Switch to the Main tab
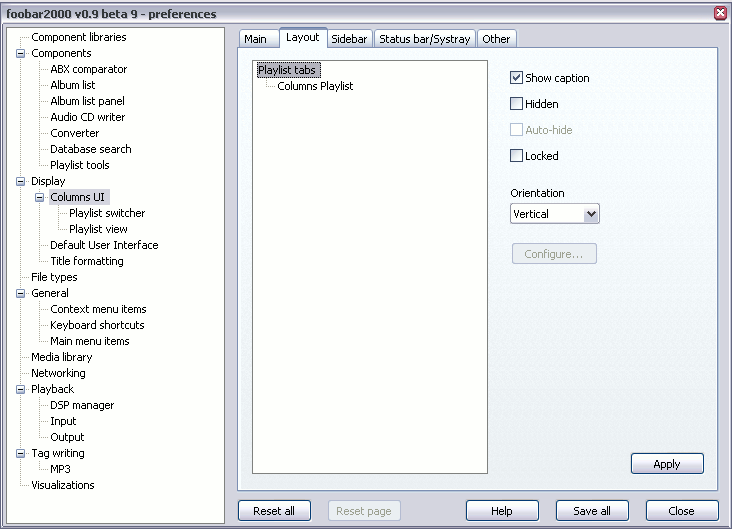 click(x=255, y=39)
